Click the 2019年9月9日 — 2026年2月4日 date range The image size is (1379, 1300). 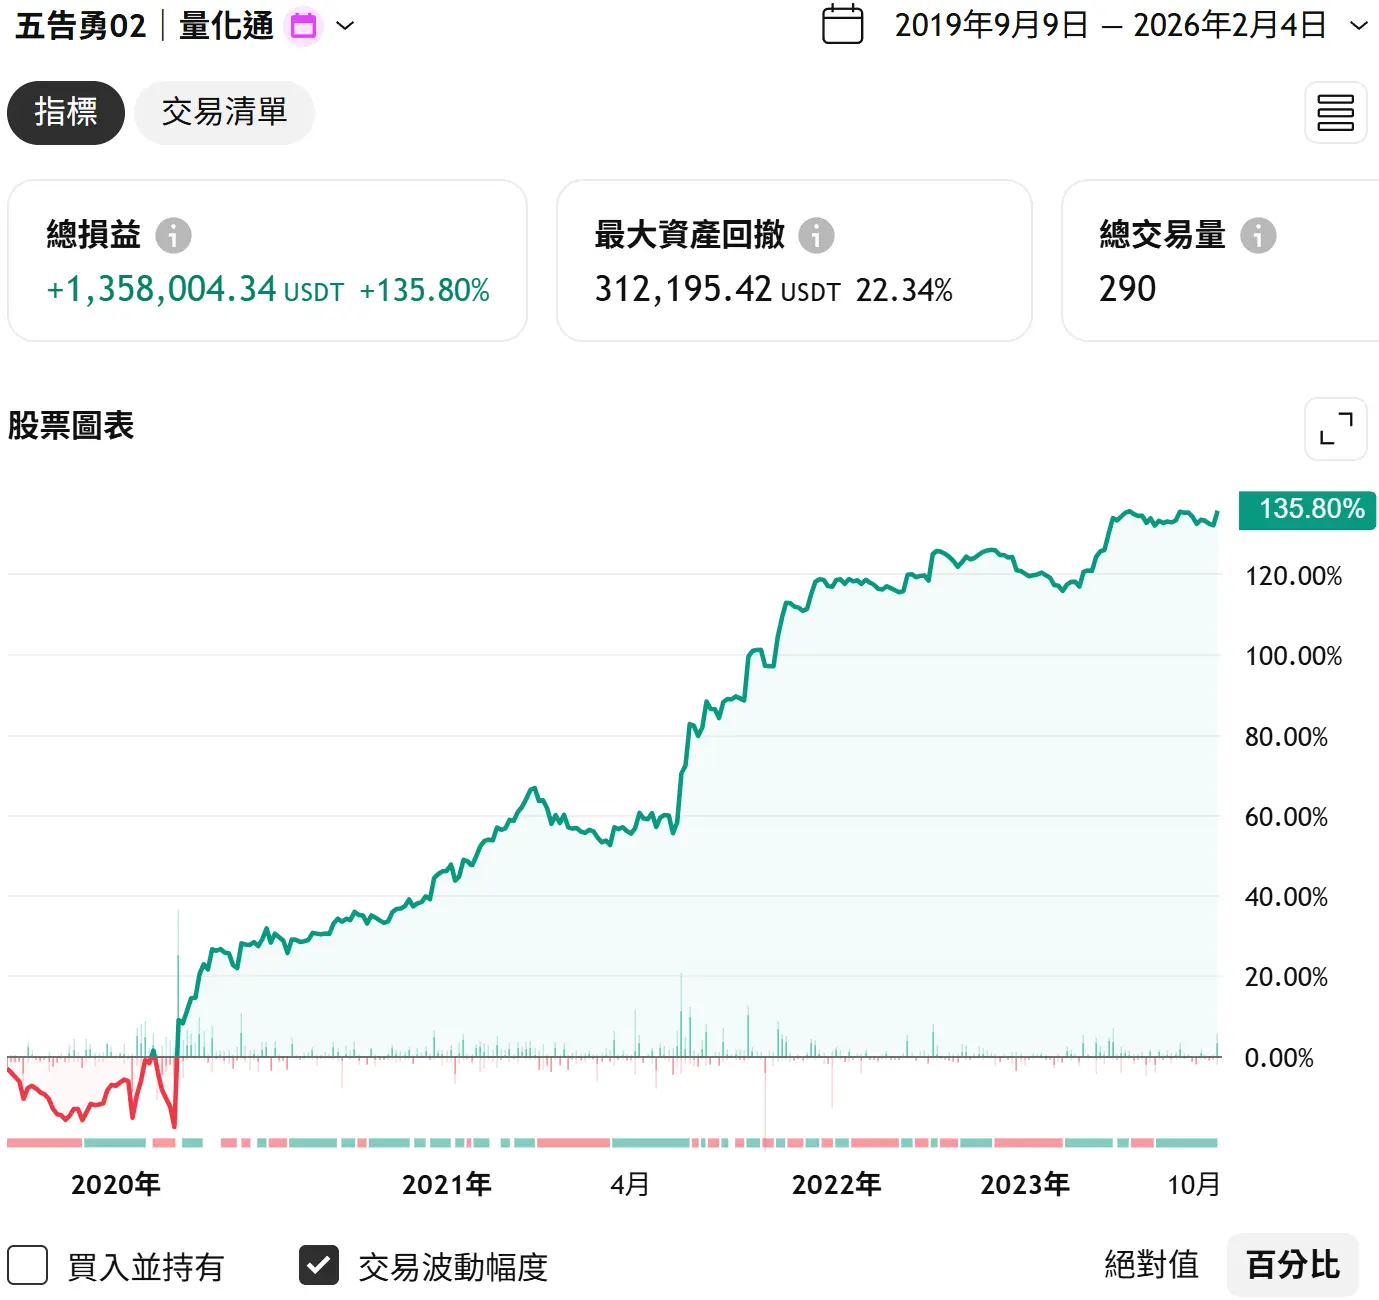tap(1110, 26)
